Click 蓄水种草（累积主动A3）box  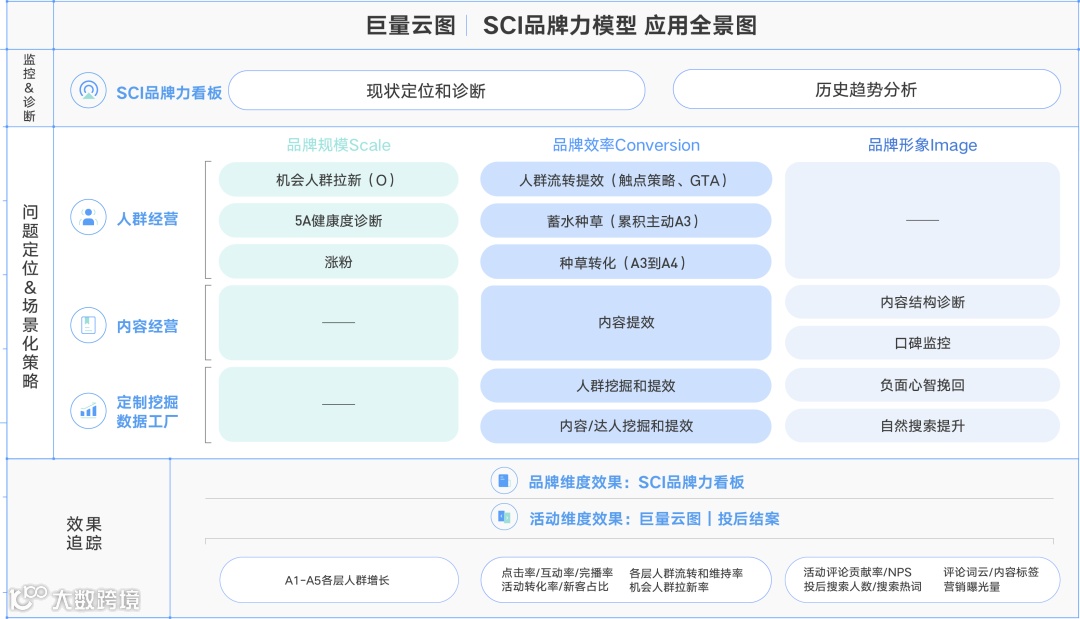[x=626, y=221]
